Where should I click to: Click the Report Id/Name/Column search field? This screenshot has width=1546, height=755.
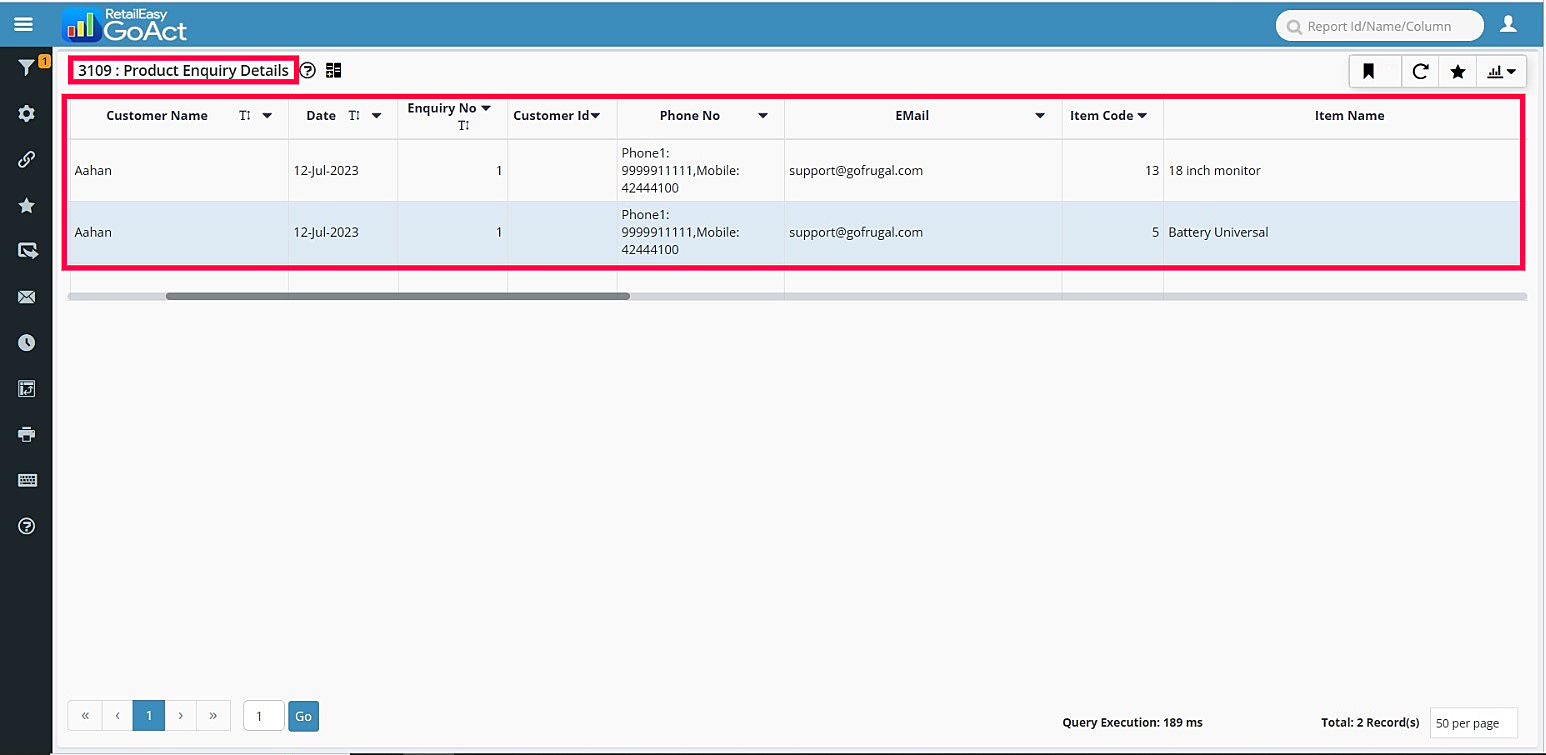coord(1378,26)
